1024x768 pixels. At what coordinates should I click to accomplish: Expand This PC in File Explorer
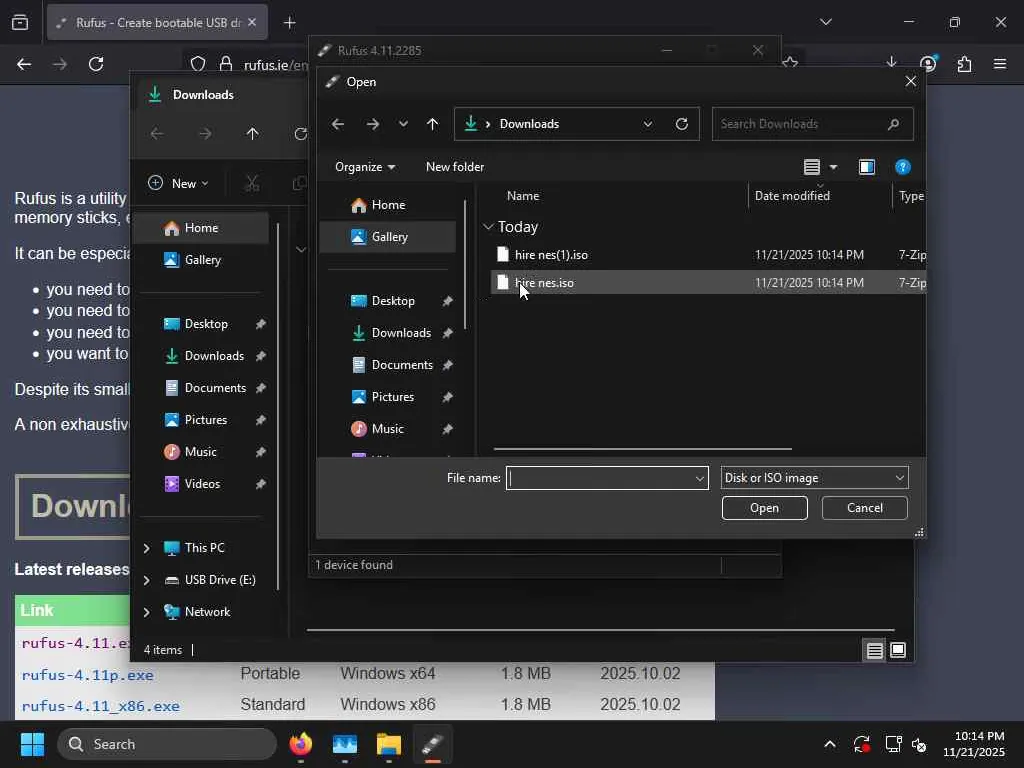click(x=146, y=548)
